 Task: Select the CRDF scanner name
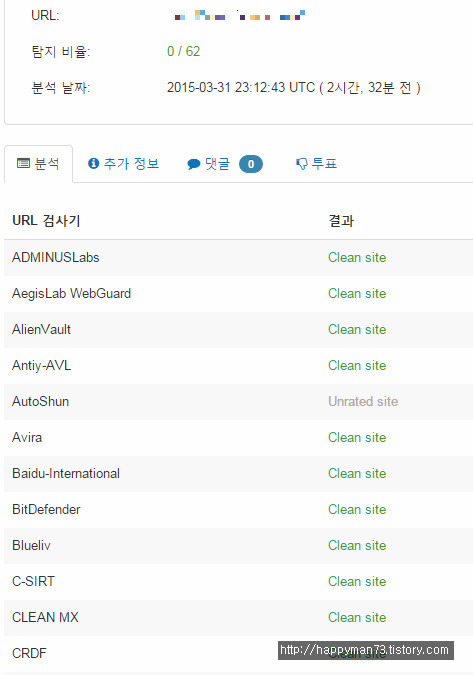[x=29, y=653]
